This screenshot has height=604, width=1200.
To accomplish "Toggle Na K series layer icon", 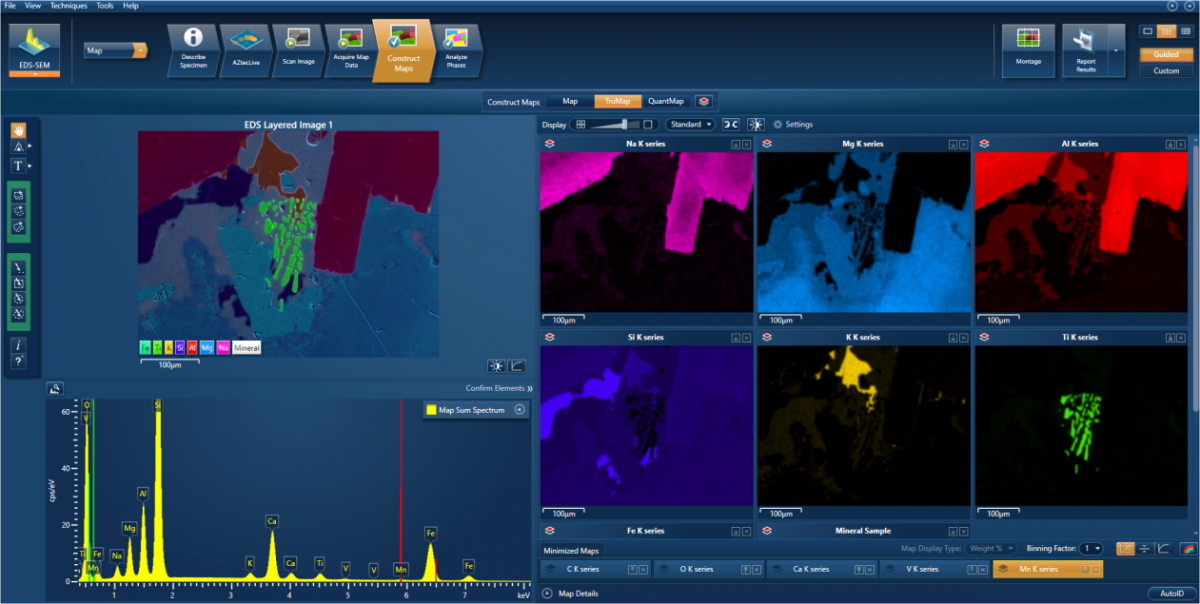I will pyautogui.click(x=550, y=144).
